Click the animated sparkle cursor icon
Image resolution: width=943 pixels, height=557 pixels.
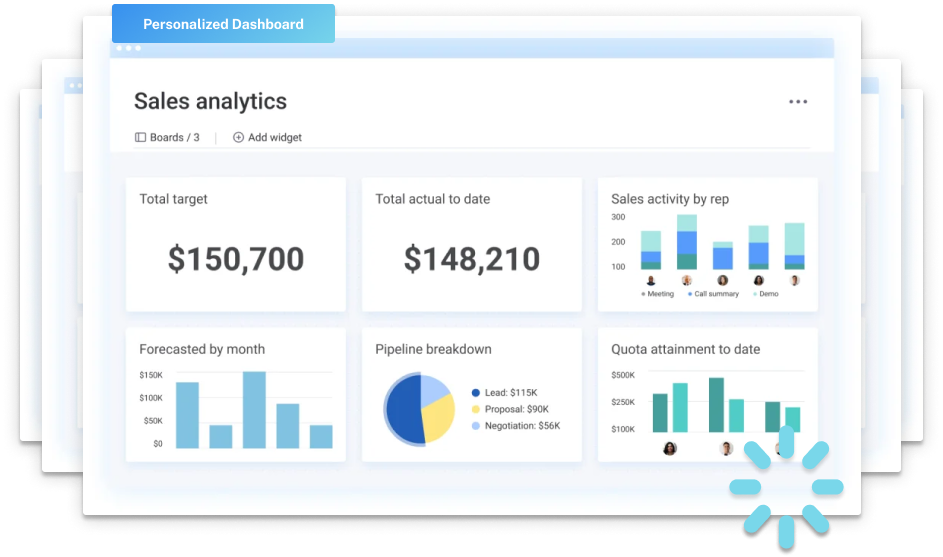click(785, 487)
